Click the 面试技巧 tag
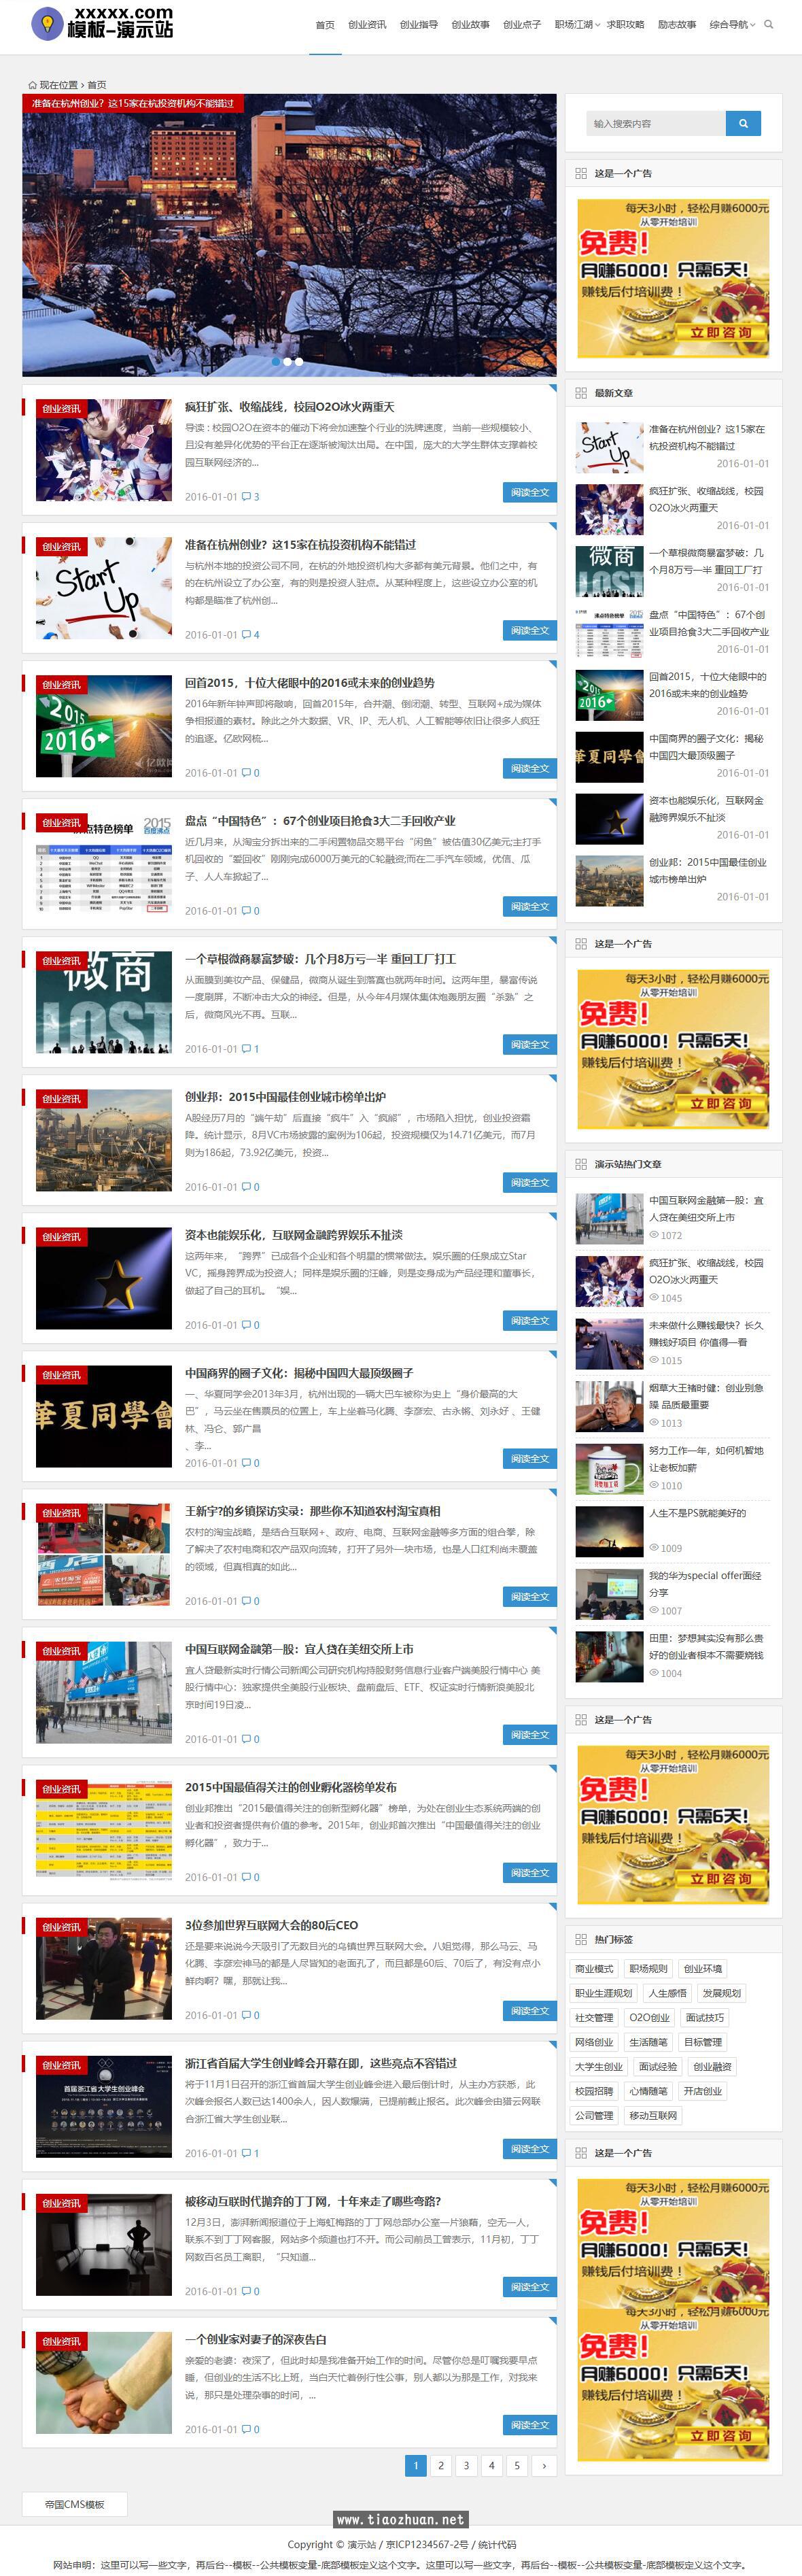 click(x=704, y=2018)
